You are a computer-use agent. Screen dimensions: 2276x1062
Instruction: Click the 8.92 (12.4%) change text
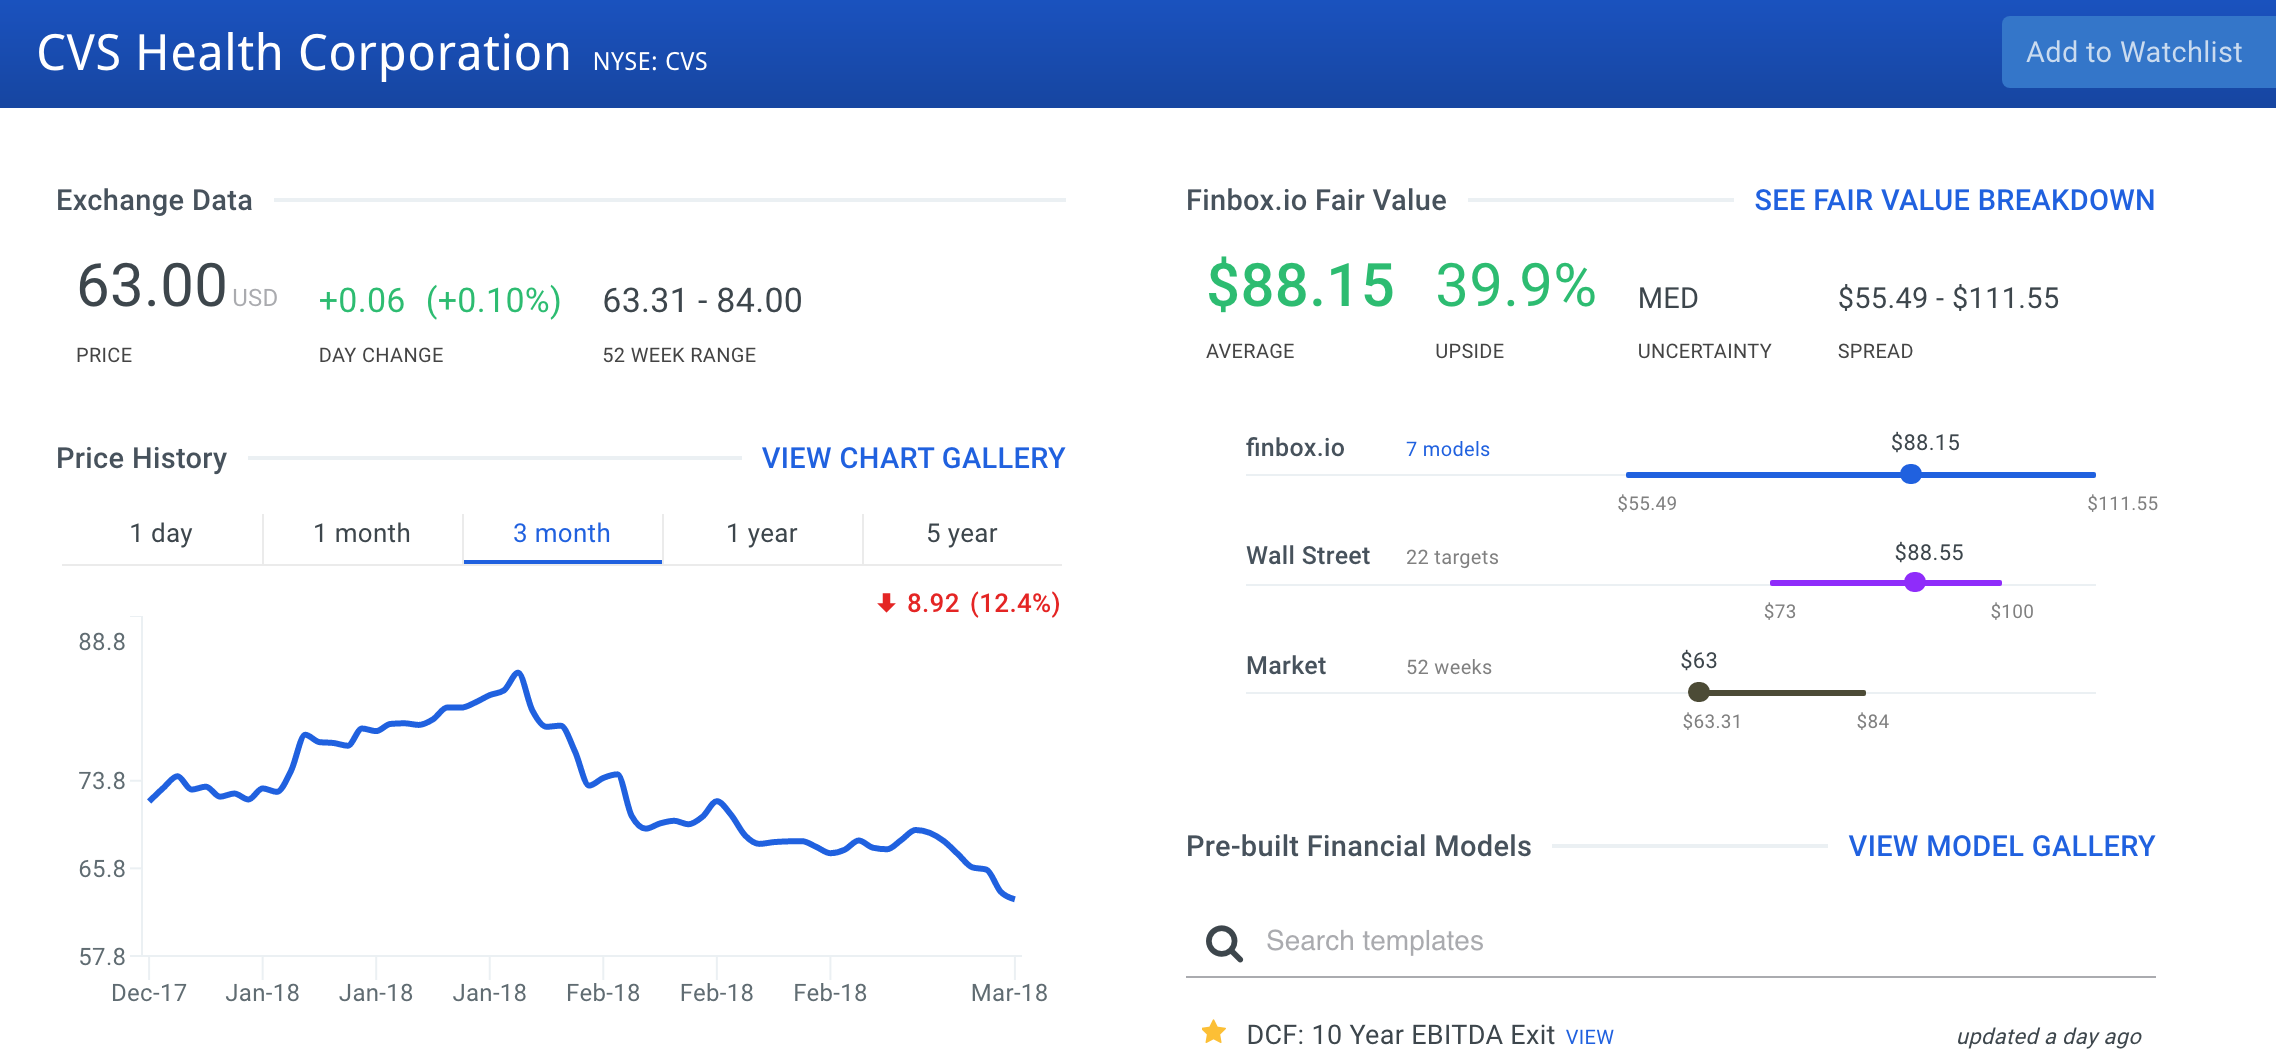tap(983, 603)
